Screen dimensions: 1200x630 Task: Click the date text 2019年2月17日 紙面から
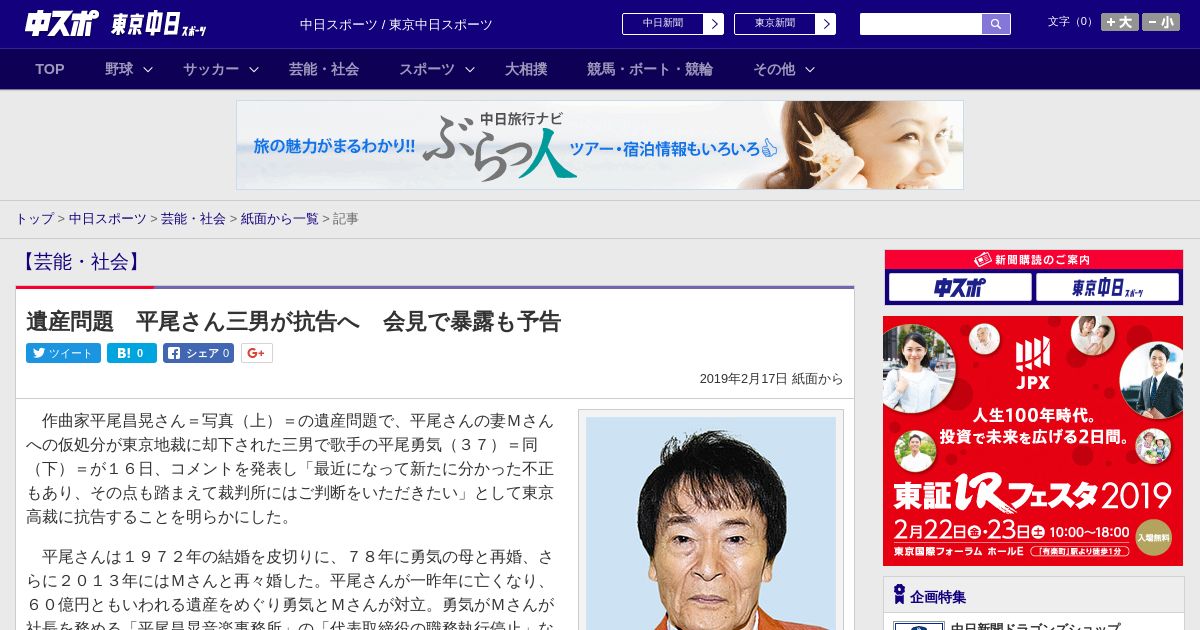771,379
